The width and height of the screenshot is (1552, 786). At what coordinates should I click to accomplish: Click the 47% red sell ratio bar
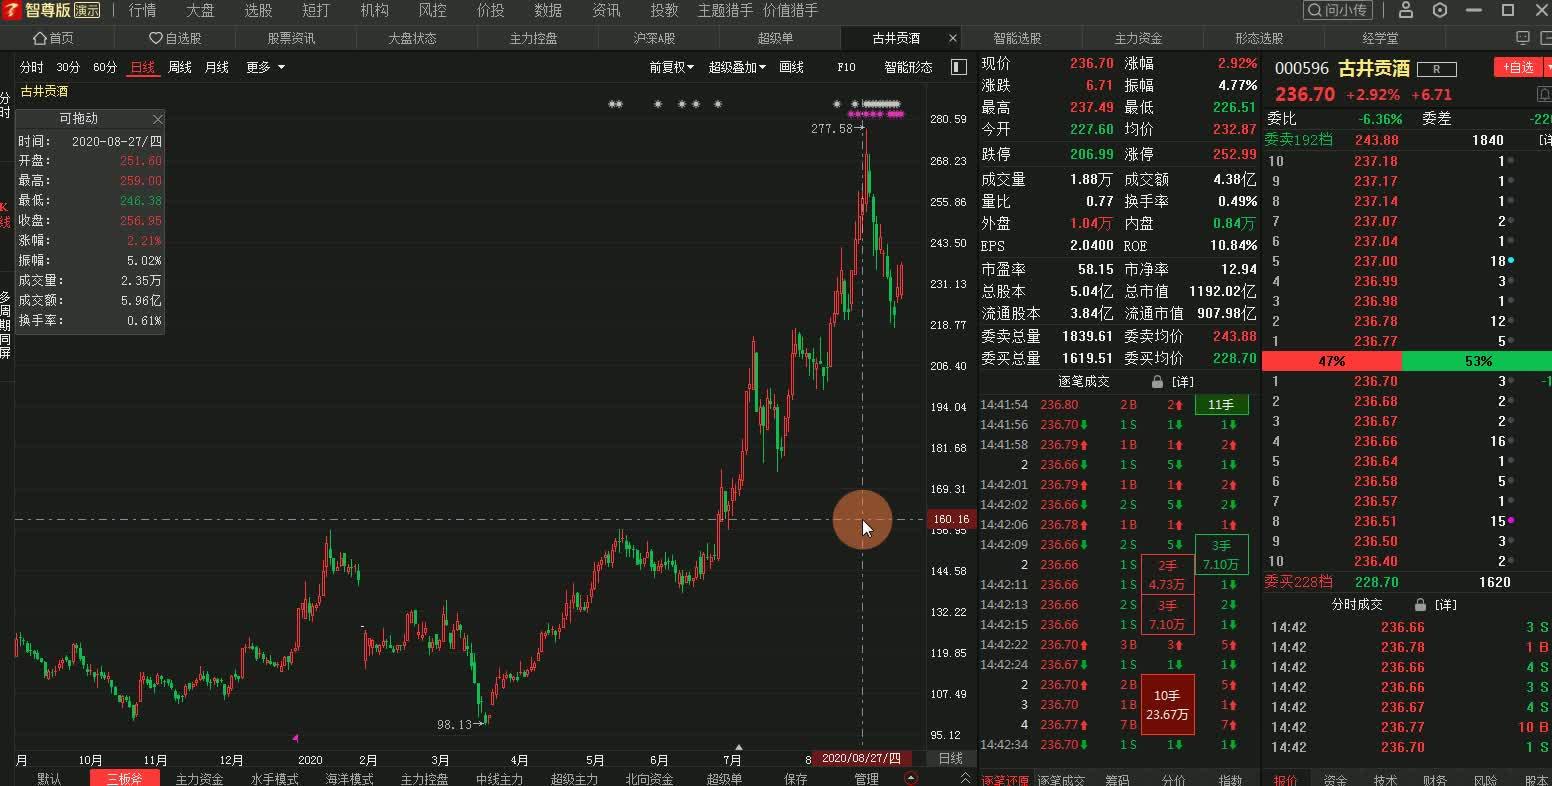point(1332,361)
